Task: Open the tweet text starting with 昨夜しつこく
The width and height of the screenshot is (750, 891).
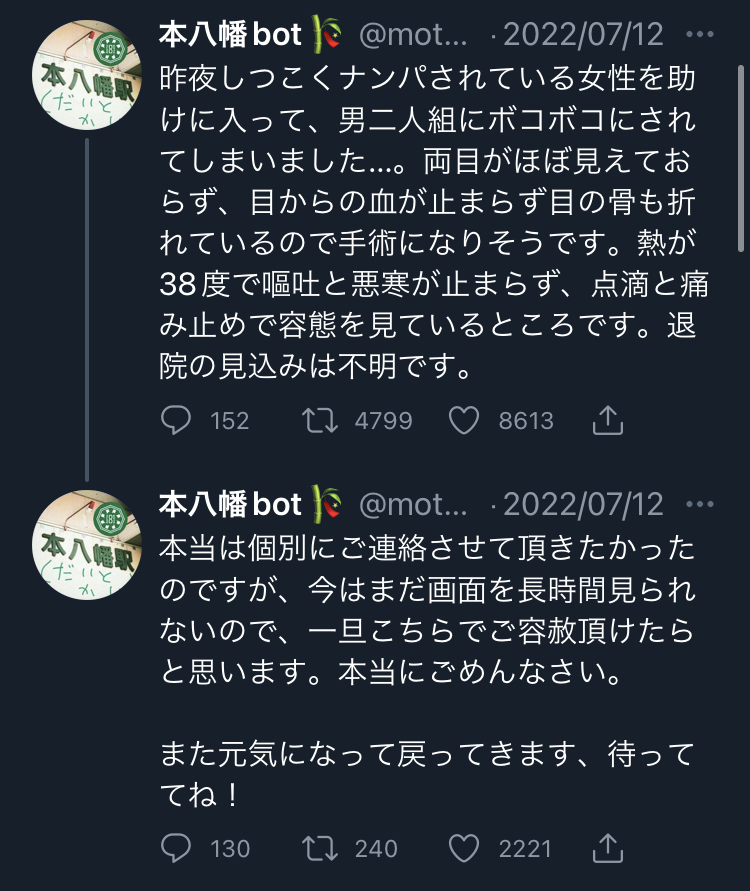Action: [x=440, y=222]
